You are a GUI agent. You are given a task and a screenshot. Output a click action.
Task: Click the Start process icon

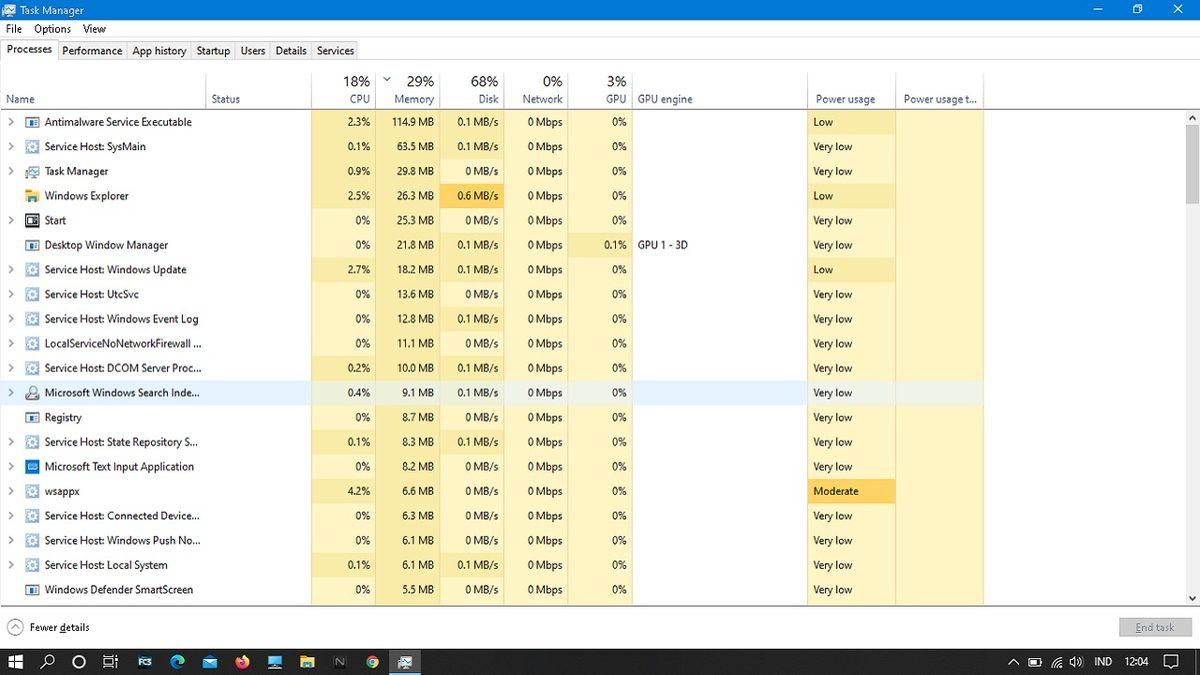[33, 220]
